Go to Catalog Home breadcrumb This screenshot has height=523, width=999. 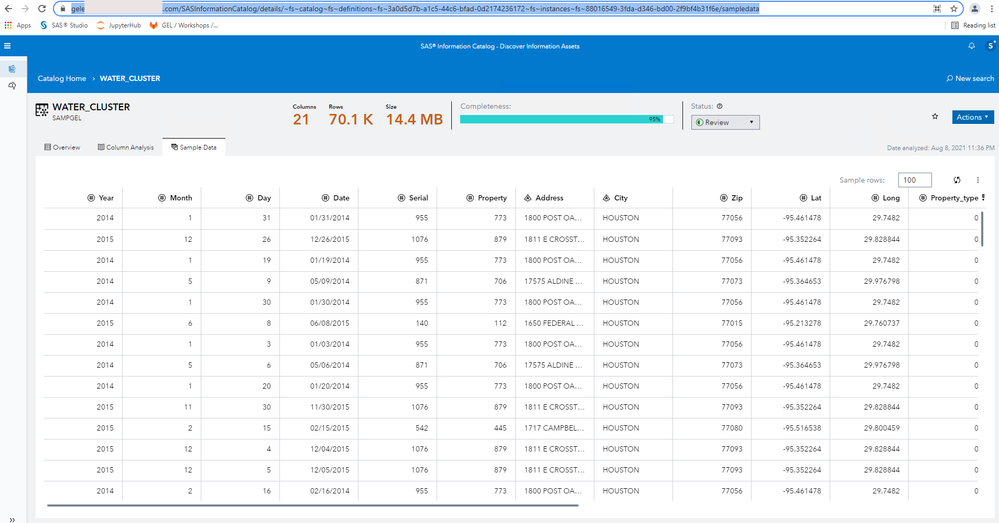click(62, 78)
